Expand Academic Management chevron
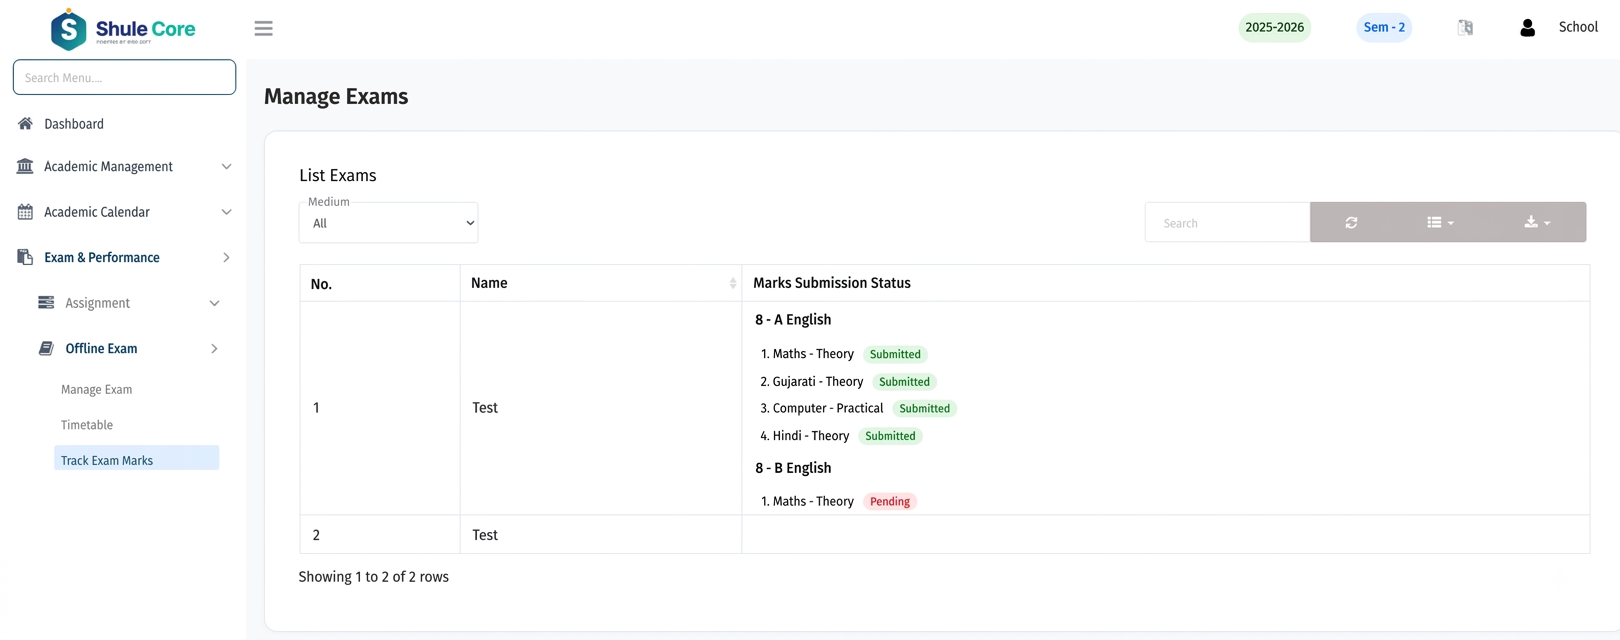The height and width of the screenshot is (640, 1620). [x=226, y=167]
